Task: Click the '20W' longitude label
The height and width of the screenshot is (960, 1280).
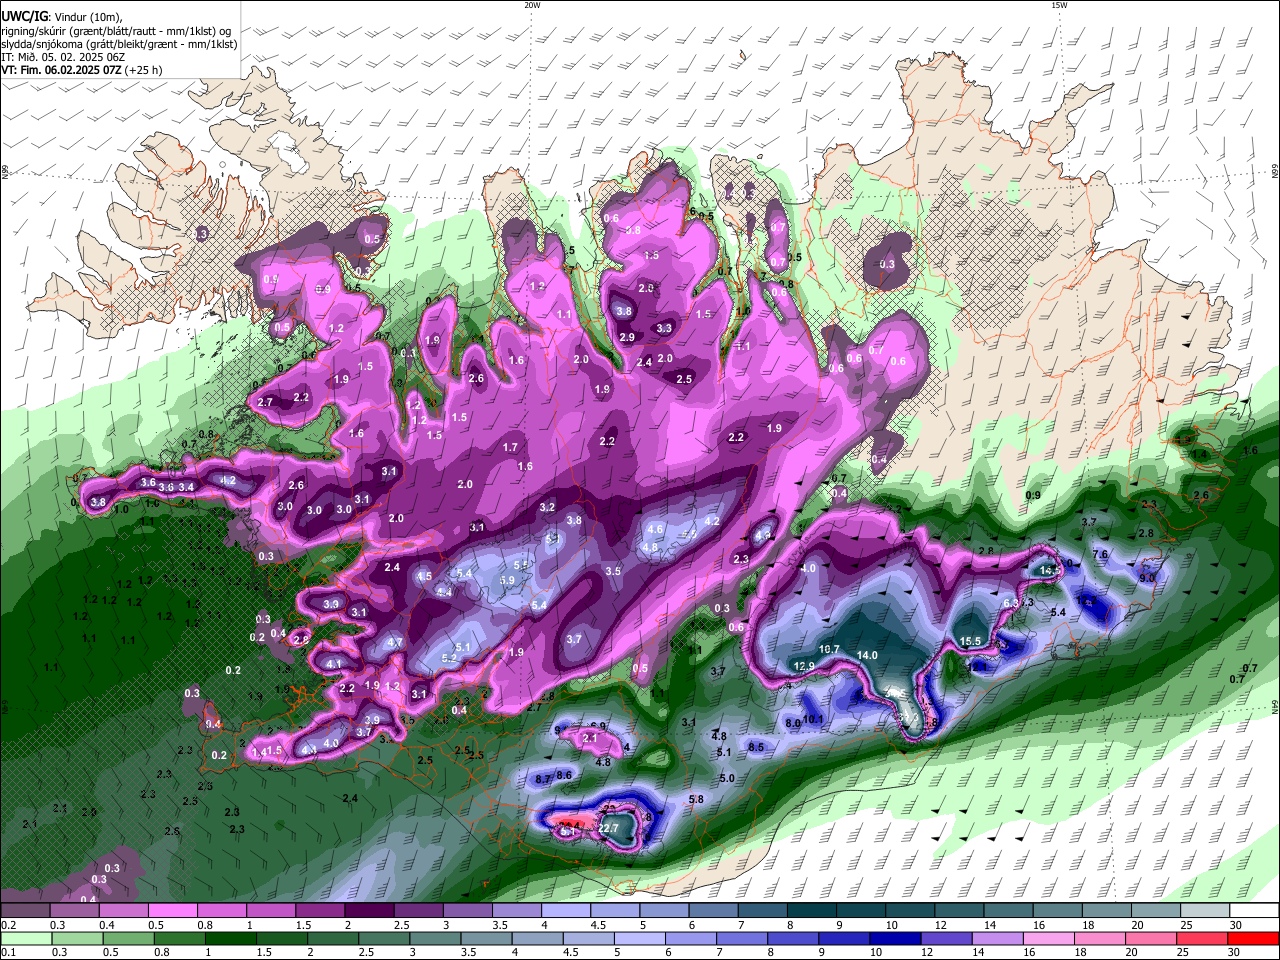Action: [532, 5]
